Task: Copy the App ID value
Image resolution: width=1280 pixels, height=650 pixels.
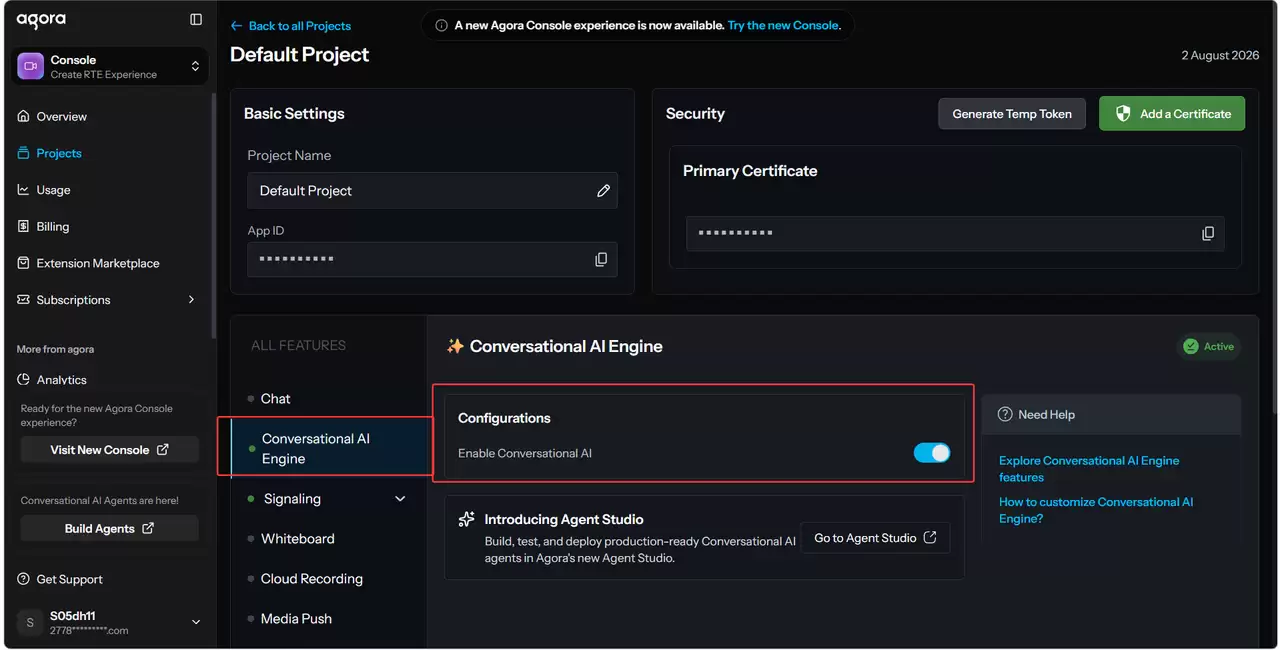Action: (601, 259)
